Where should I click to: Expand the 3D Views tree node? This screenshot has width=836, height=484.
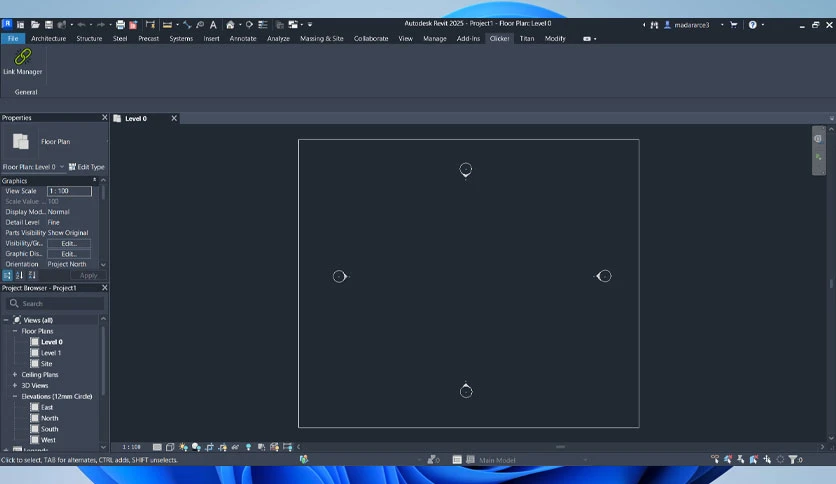point(15,385)
